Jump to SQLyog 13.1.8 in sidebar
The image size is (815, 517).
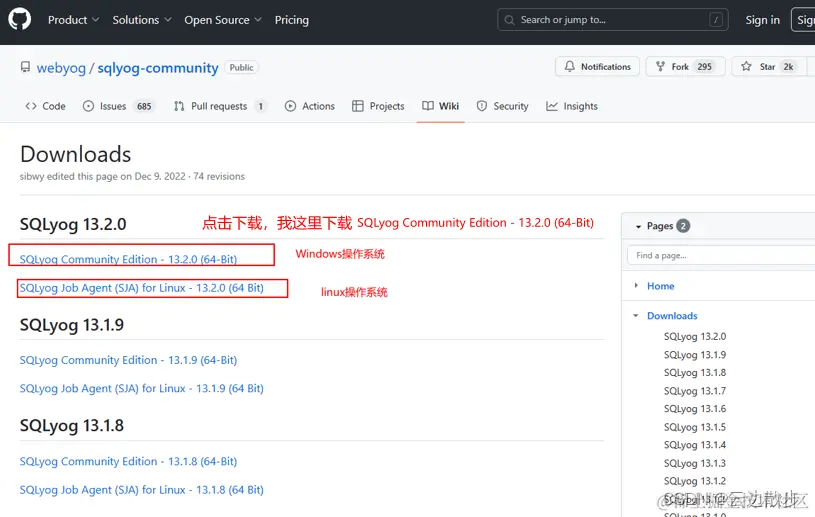[x=695, y=373]
